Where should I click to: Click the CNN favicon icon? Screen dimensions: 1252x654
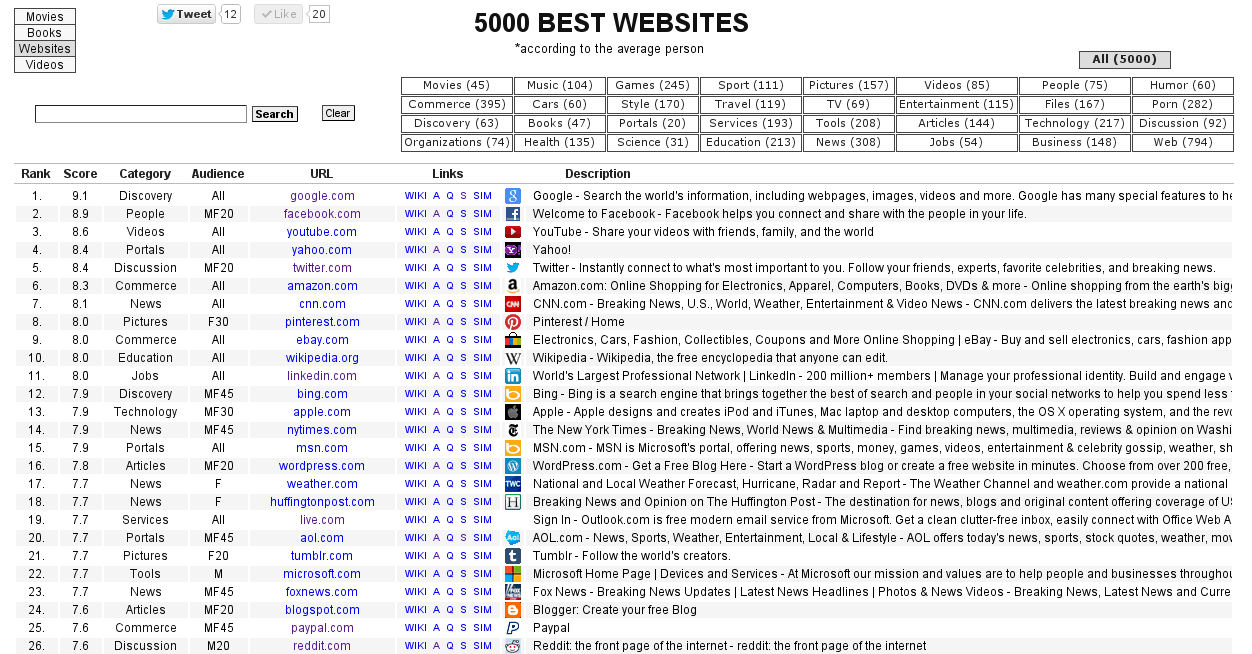tap(513, 304)
